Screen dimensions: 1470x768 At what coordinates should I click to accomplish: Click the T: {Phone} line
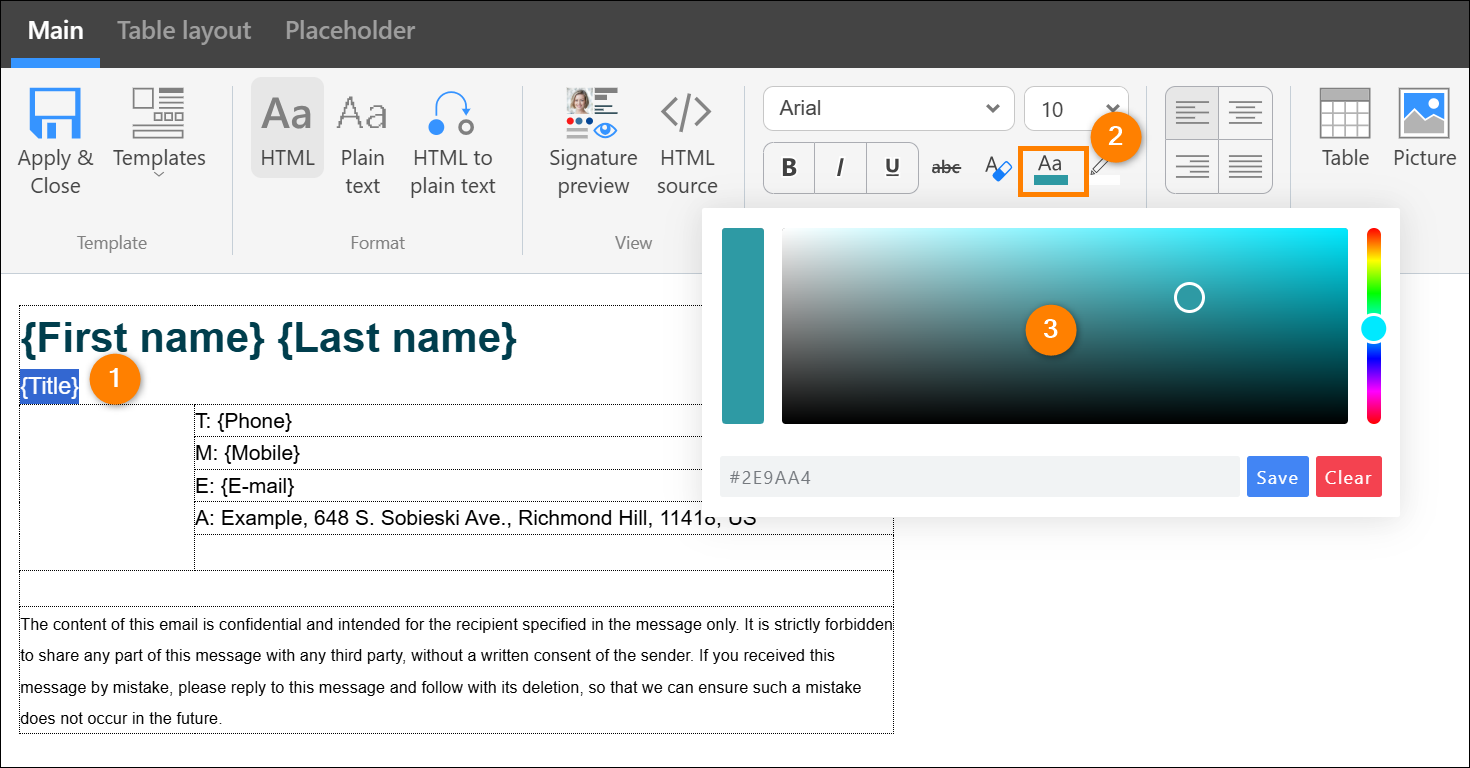244,421
